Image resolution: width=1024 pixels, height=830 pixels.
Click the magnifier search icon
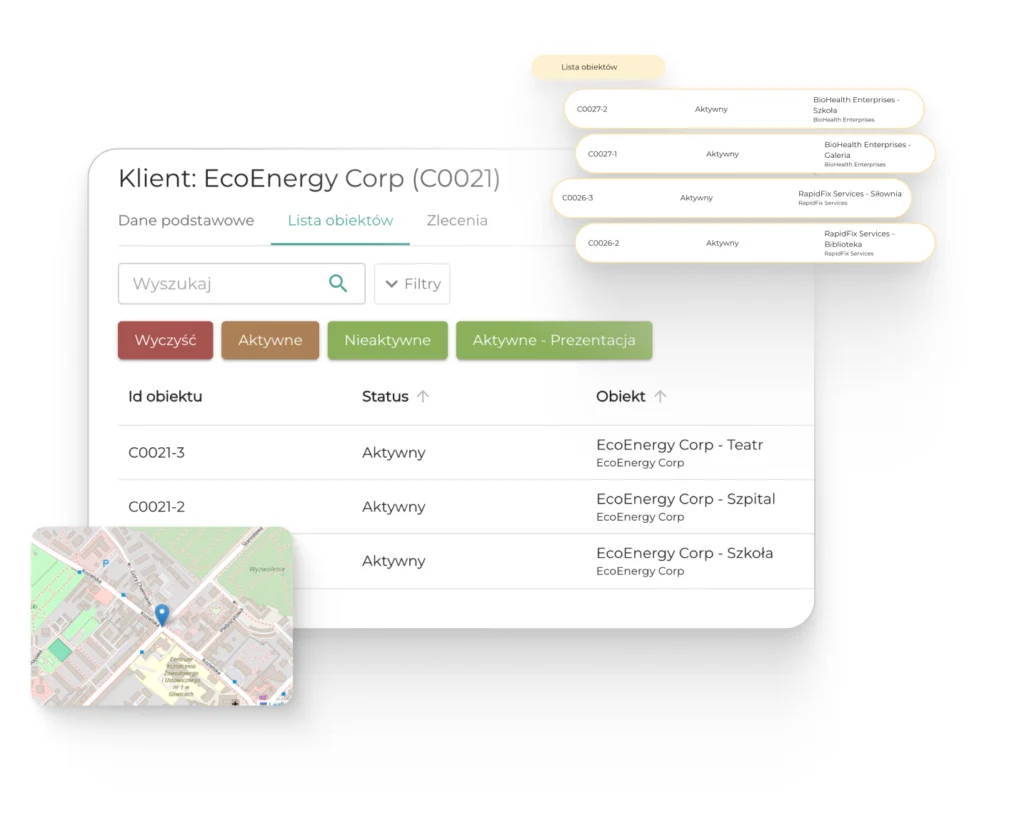coord(338,283)
